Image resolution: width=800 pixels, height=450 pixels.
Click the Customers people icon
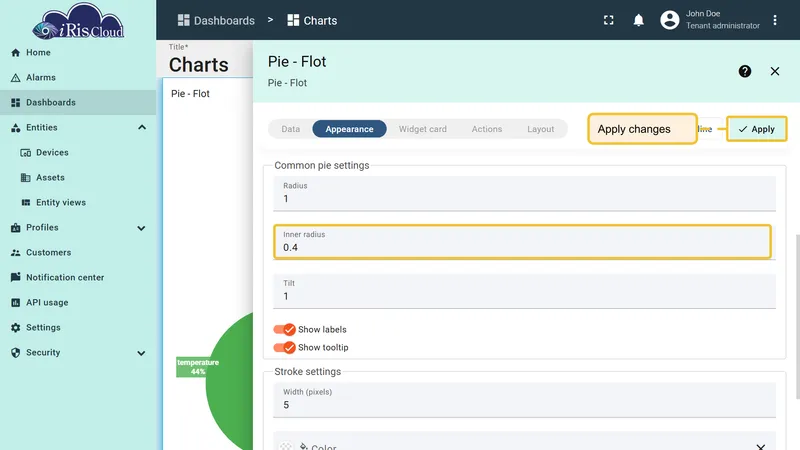(15, 253)
